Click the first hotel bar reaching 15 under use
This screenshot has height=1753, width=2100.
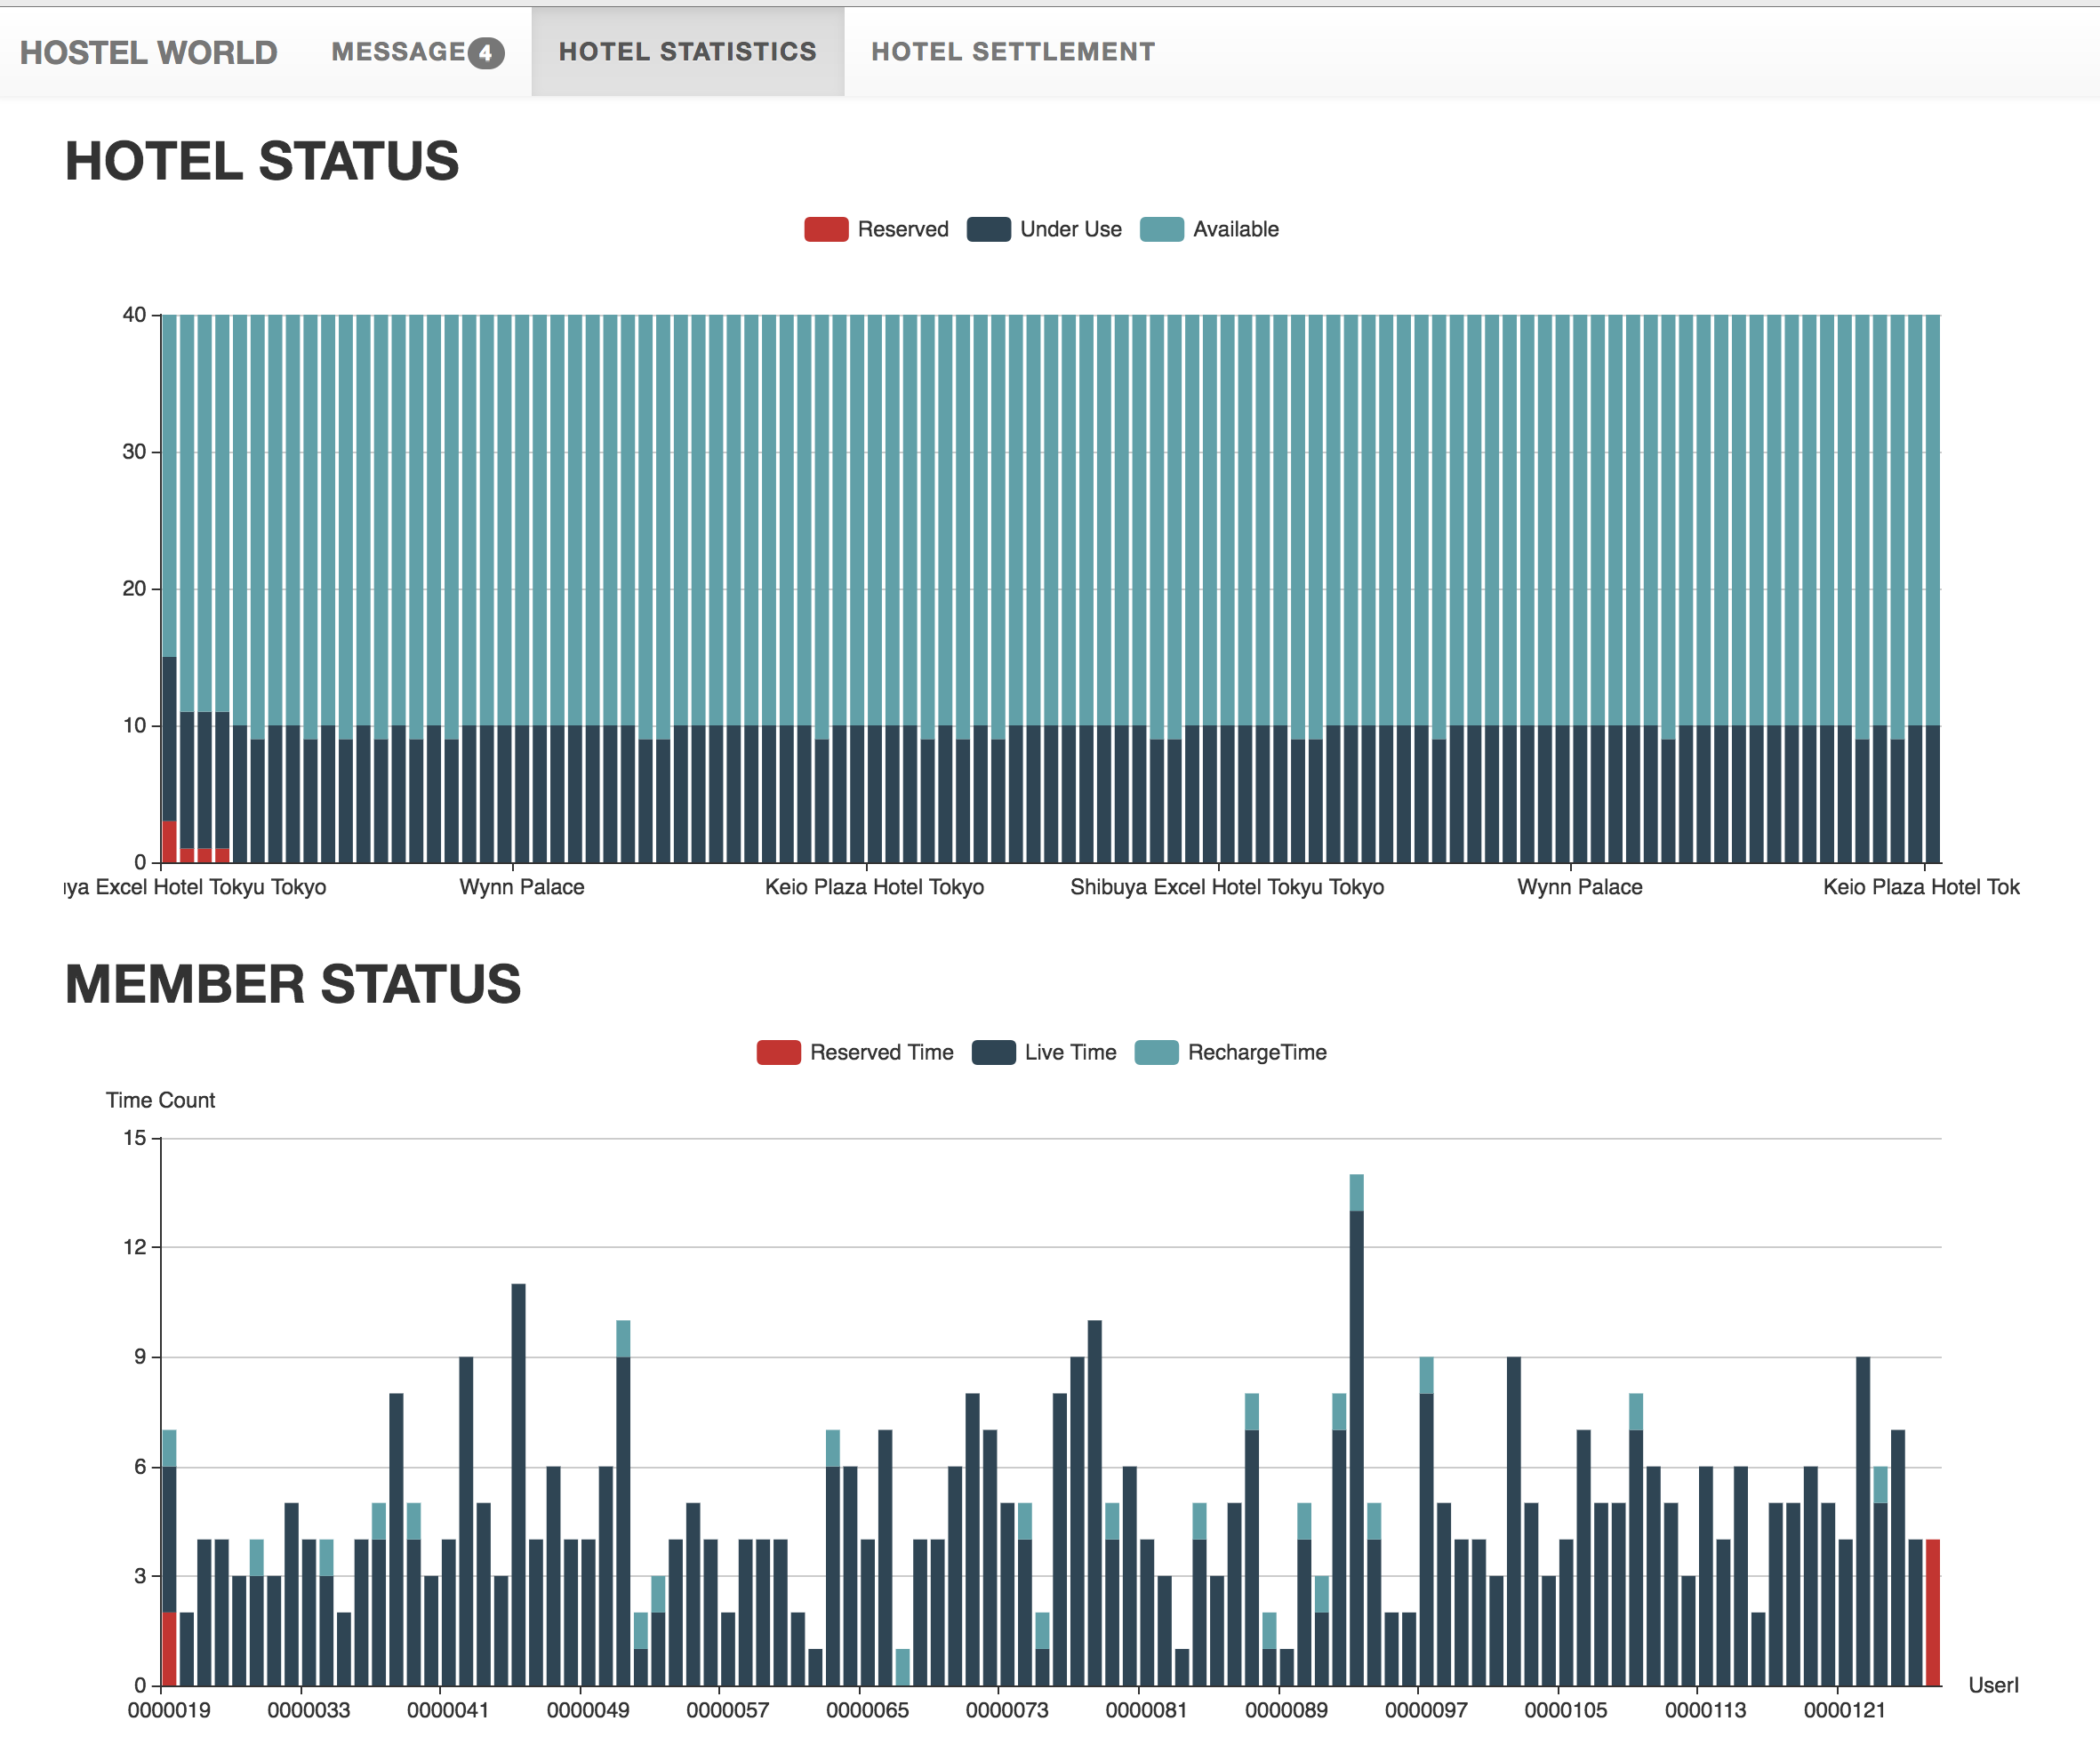(x=169, y=740)
